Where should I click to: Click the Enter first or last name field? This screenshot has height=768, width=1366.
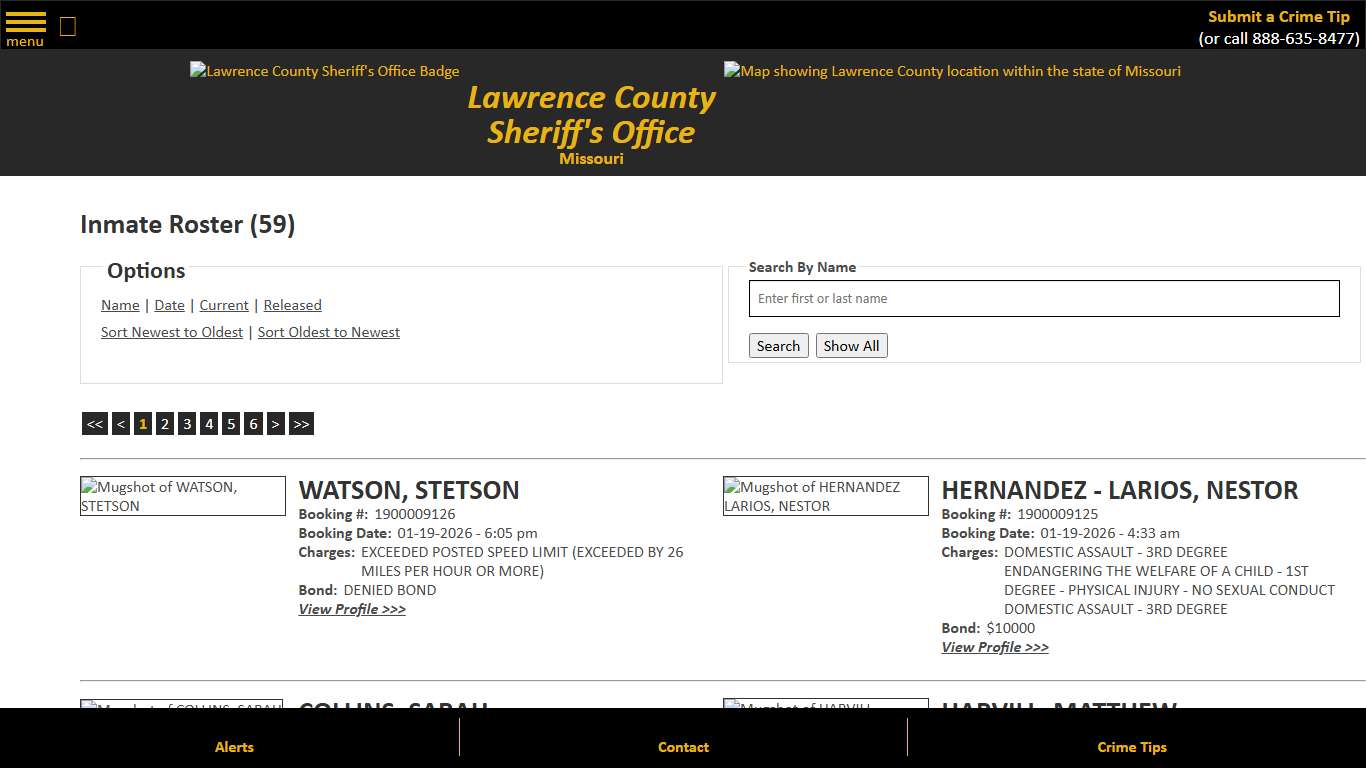tap(1044, 298)
